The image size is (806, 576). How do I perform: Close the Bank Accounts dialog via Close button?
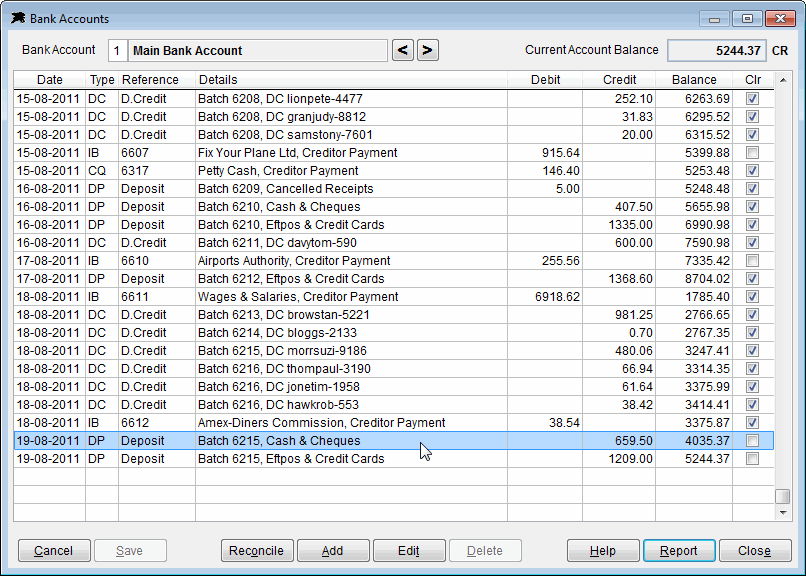click(x=755, y=551)
